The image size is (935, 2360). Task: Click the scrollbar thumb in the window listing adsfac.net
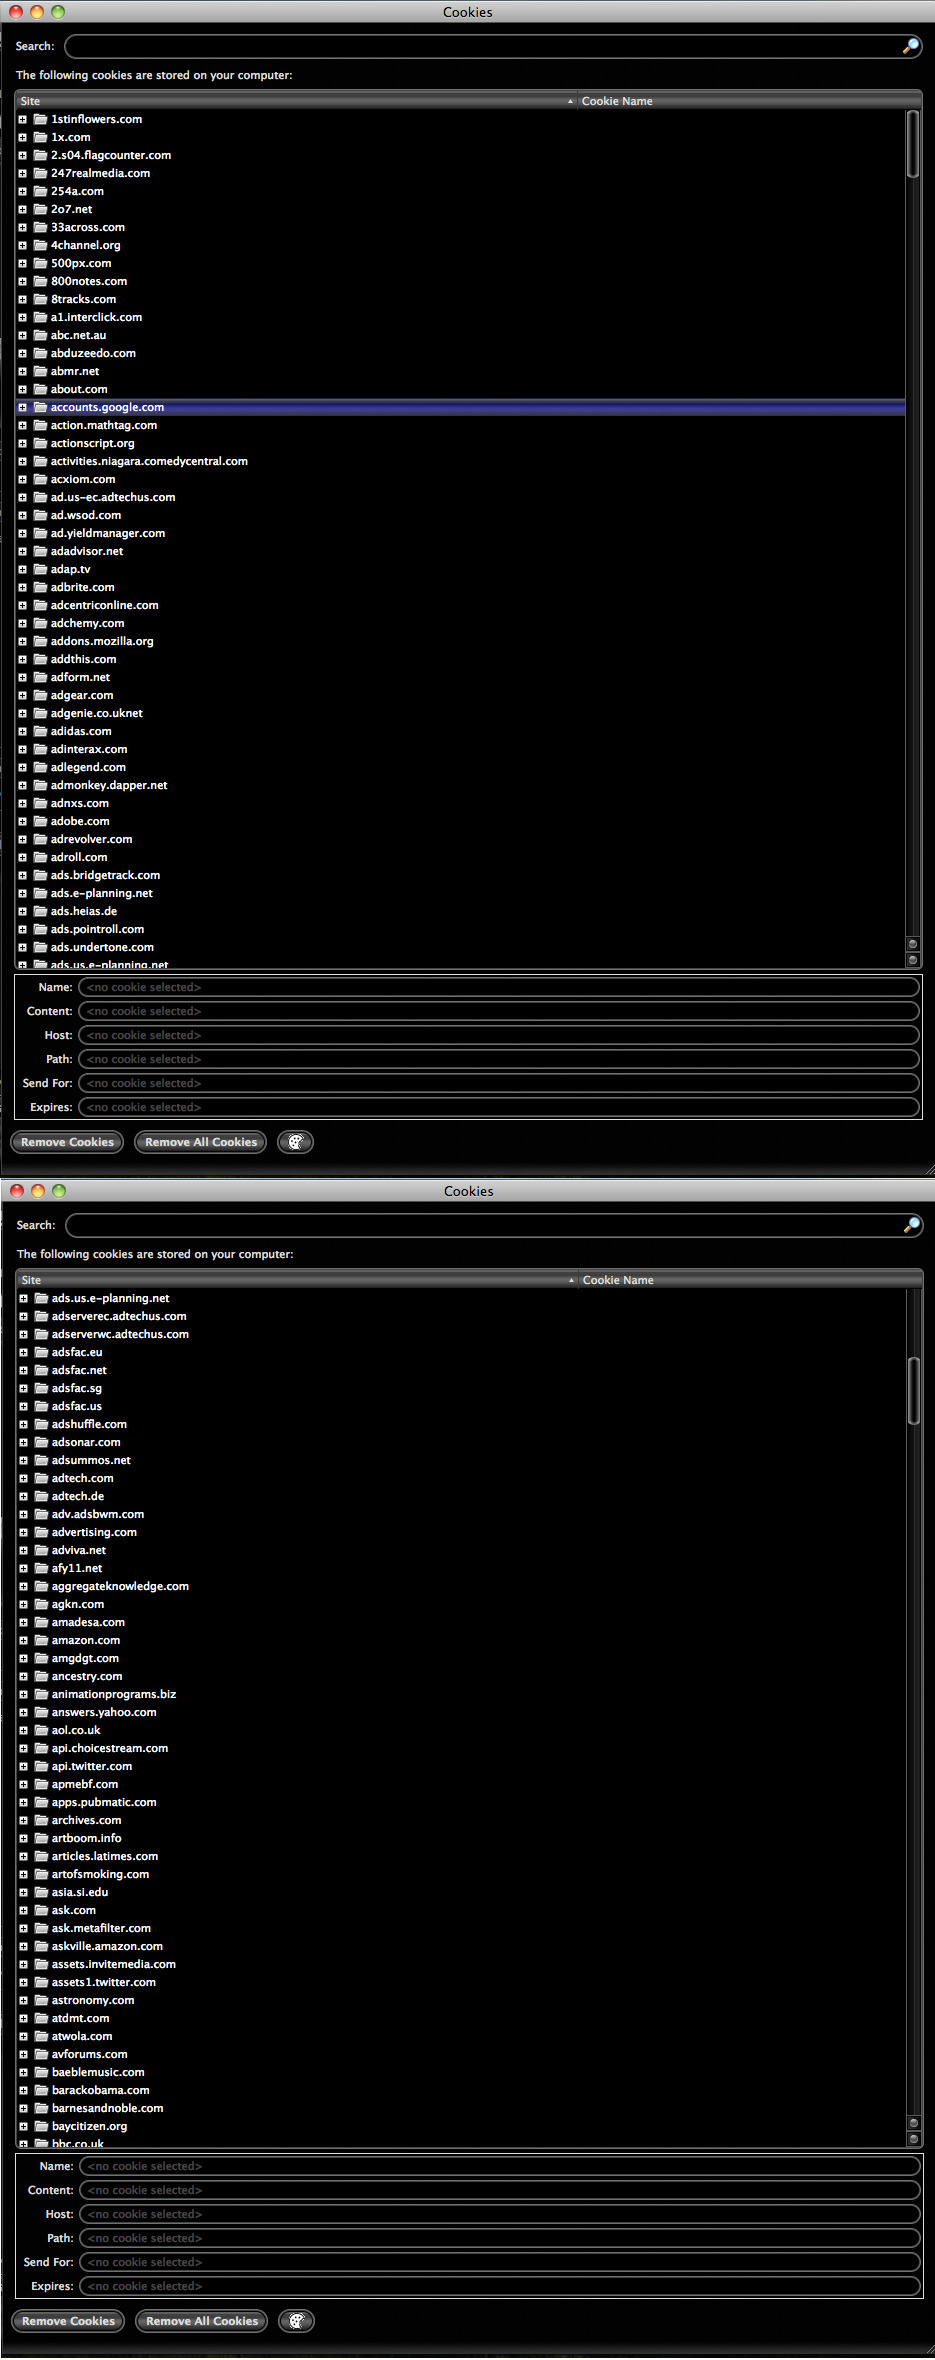(913, 1391)
